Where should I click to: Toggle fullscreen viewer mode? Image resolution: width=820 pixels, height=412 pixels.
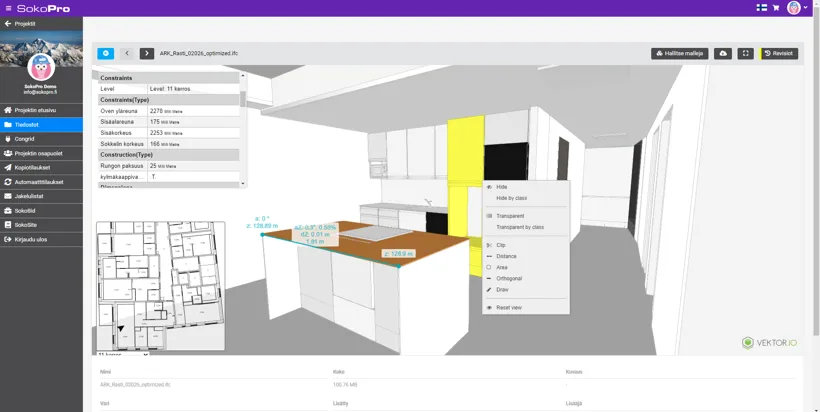[745, 53]
